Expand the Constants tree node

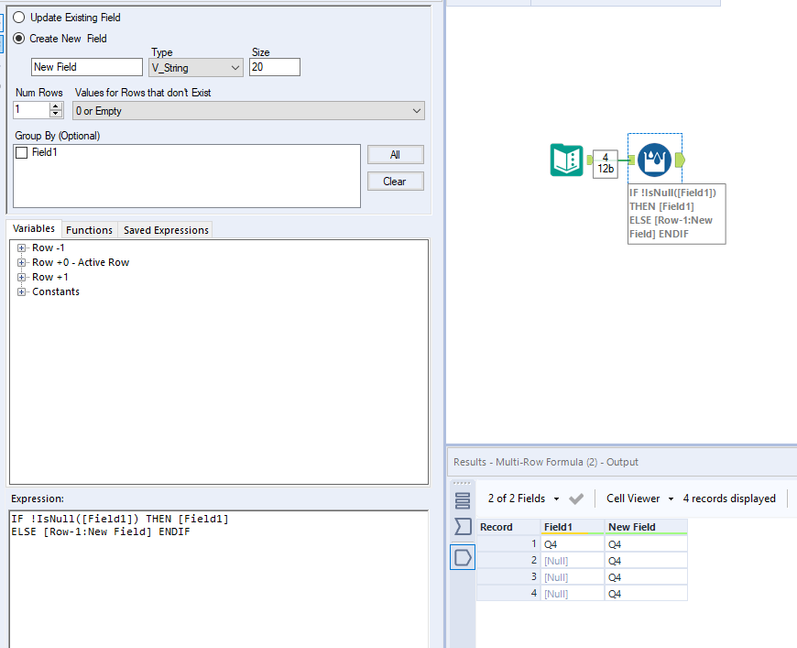click(21, 292)
